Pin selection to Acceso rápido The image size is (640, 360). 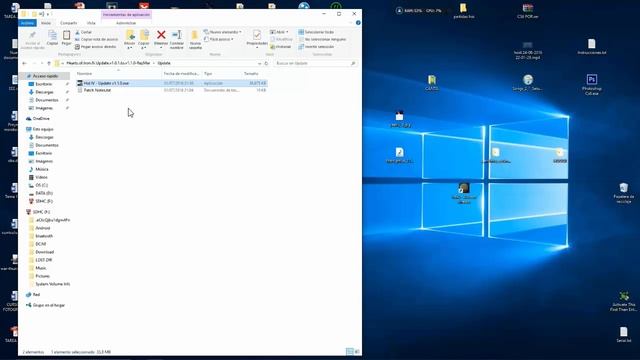[x=33, y=40]
